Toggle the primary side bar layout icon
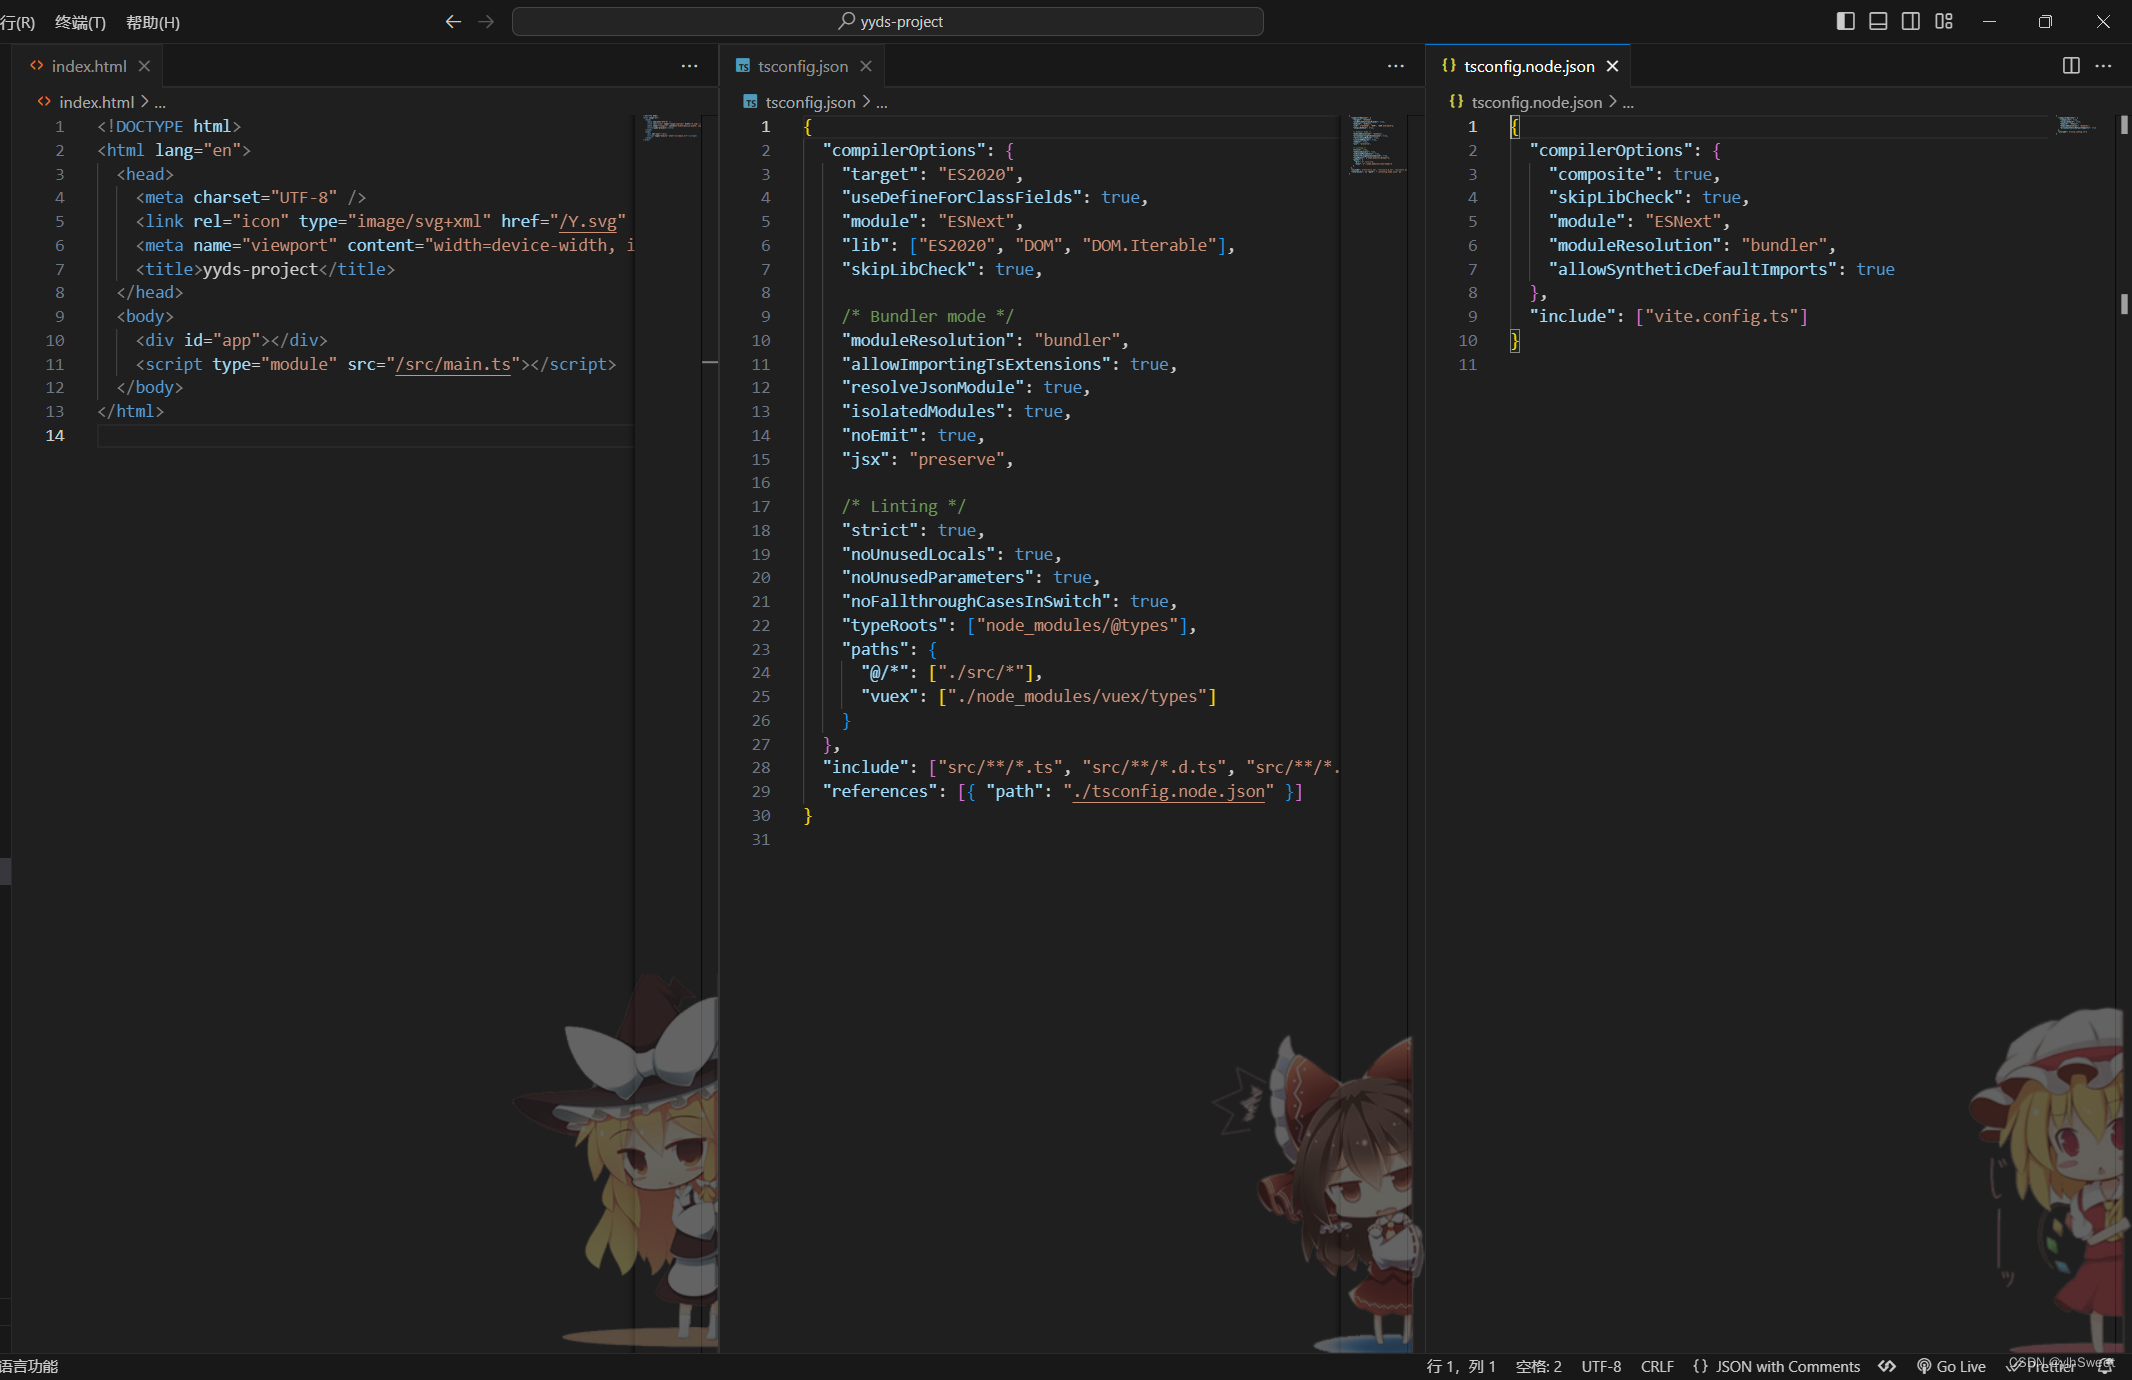This screenshot has width=2132, height=1380. (1846, 21)
